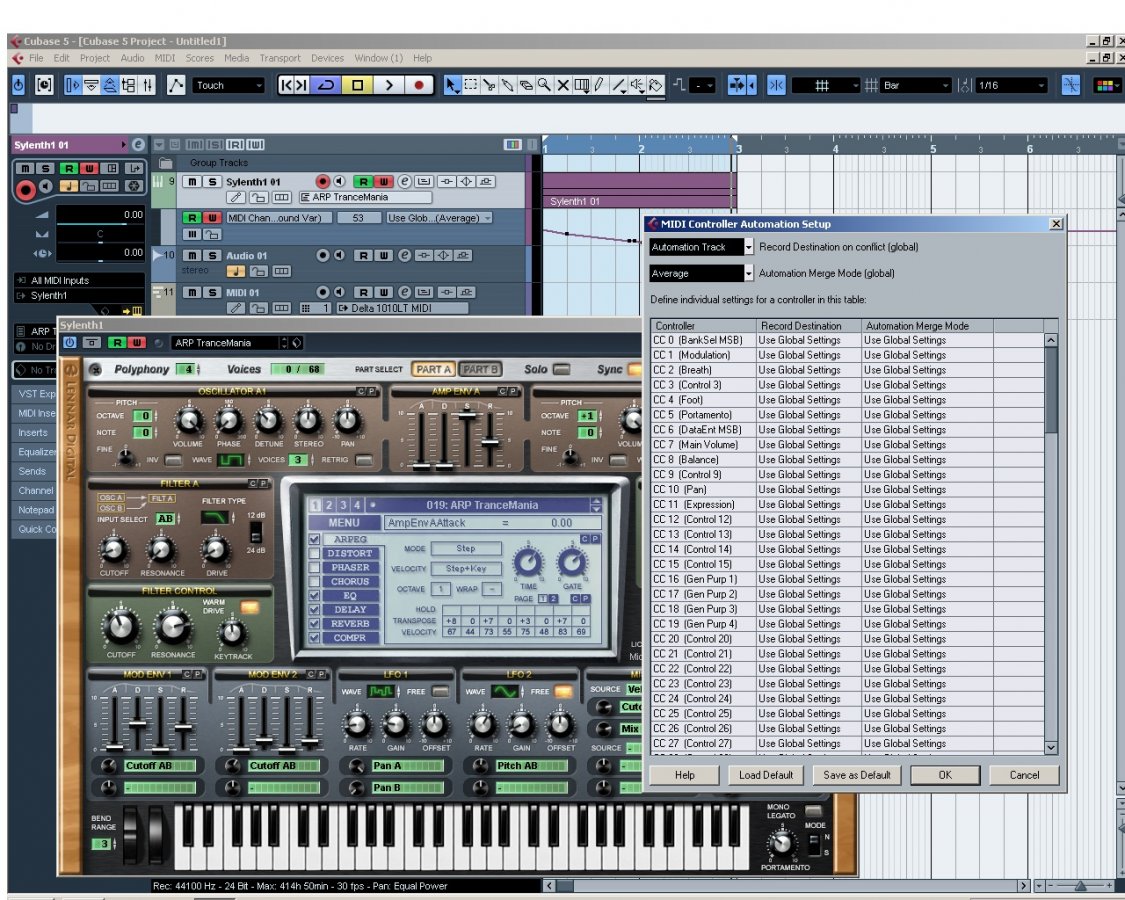
Task: Enable the PHASER effect checkbox
Action: pos(314,568)
